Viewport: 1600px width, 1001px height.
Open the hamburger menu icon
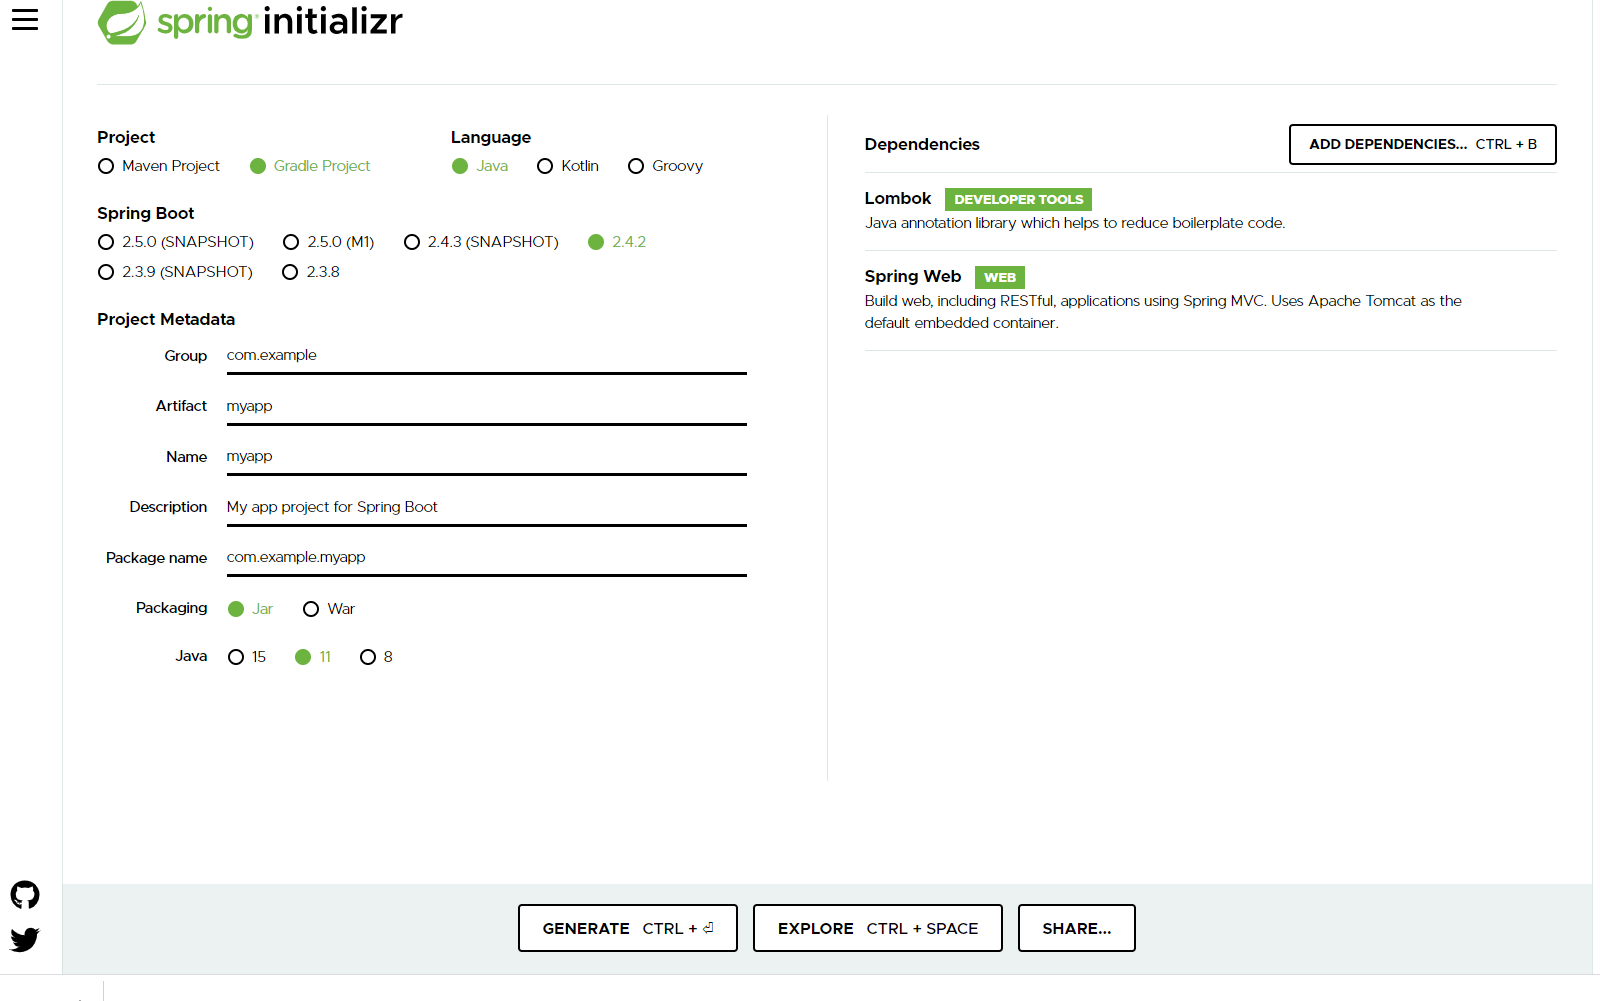[25, 20]
